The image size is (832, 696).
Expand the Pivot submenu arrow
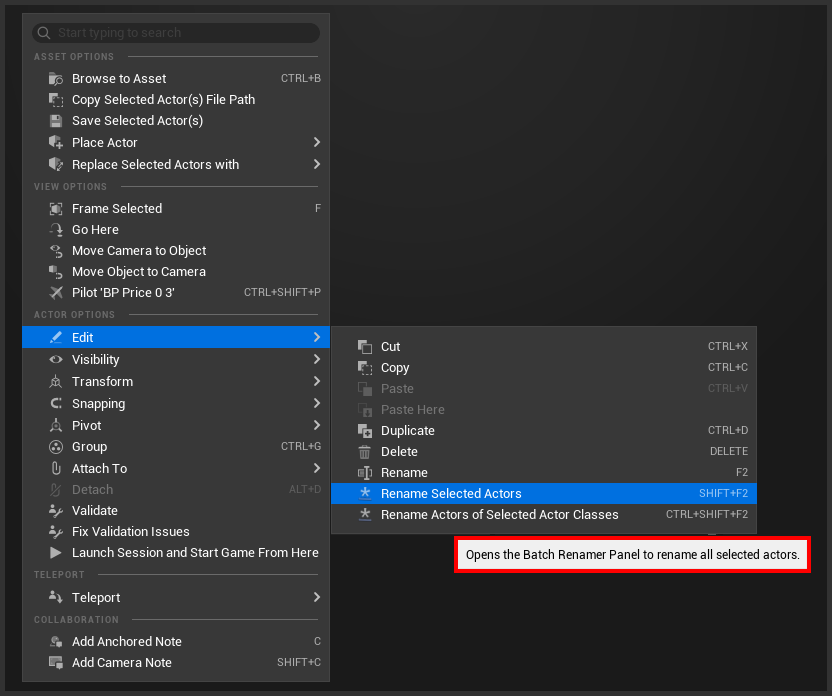pyautogui.click(x=317, y=425)
